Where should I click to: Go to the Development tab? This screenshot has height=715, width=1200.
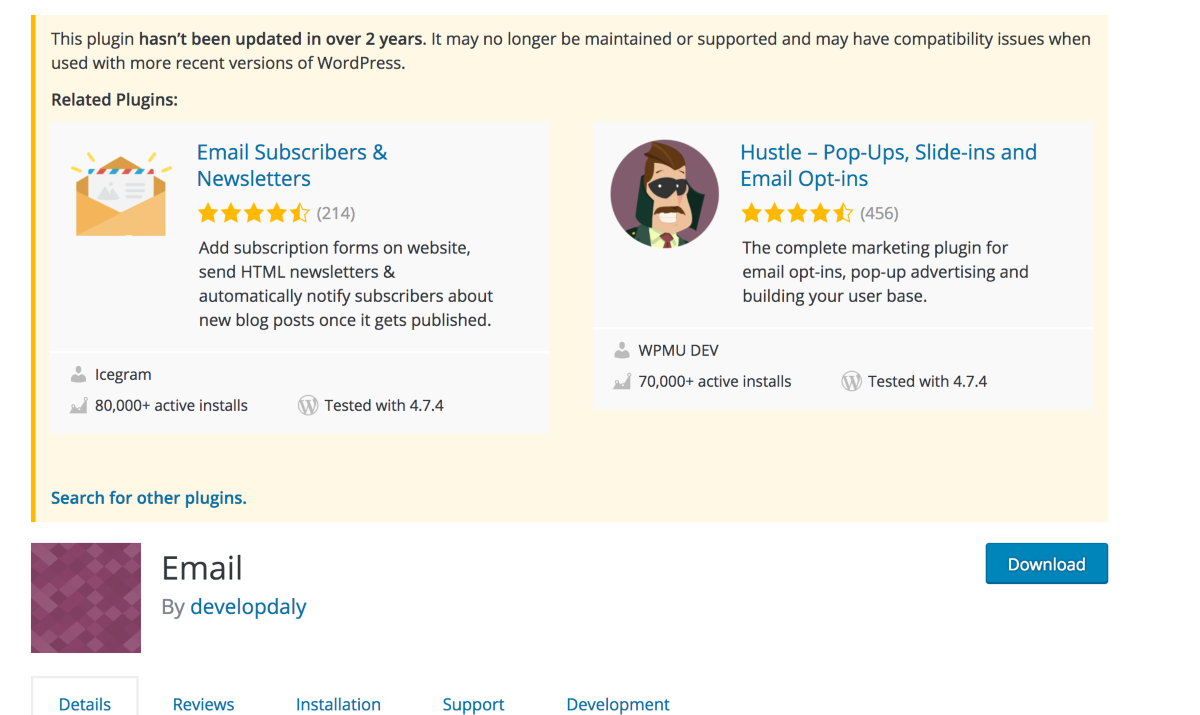(618, 704)
